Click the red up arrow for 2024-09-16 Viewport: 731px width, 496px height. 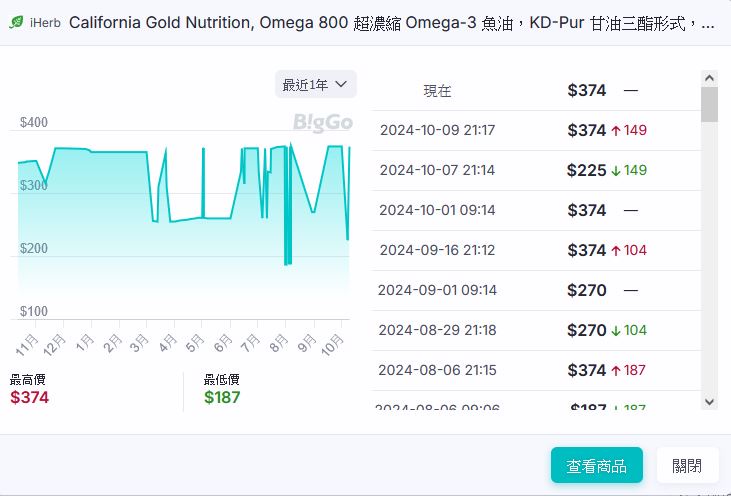(616, 250)
